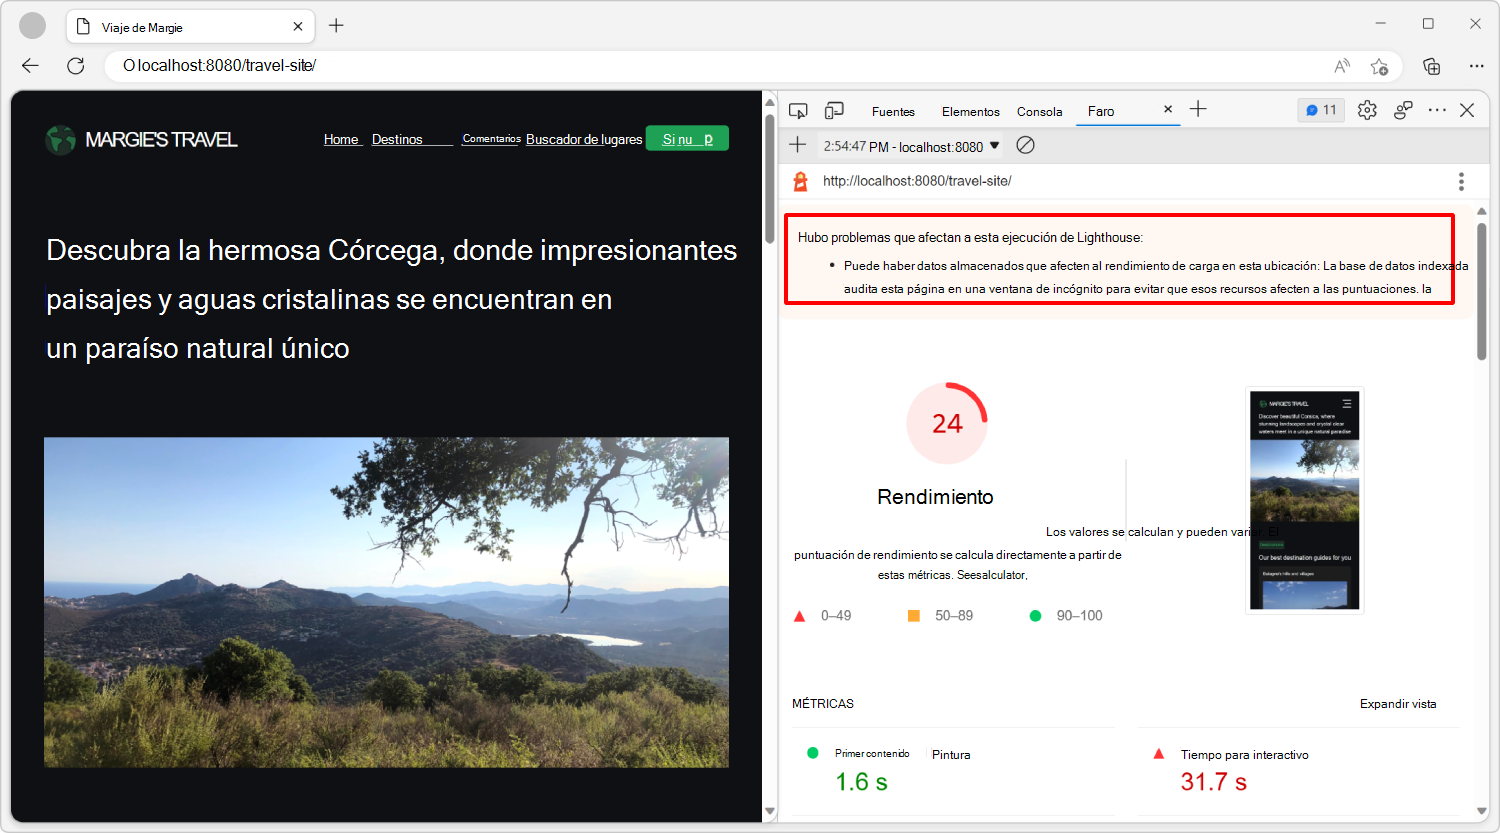Open the report options three-dot menu
Image resolution: width=1500 pixels, height=833 pixels.
click(x=1461, y=181)
